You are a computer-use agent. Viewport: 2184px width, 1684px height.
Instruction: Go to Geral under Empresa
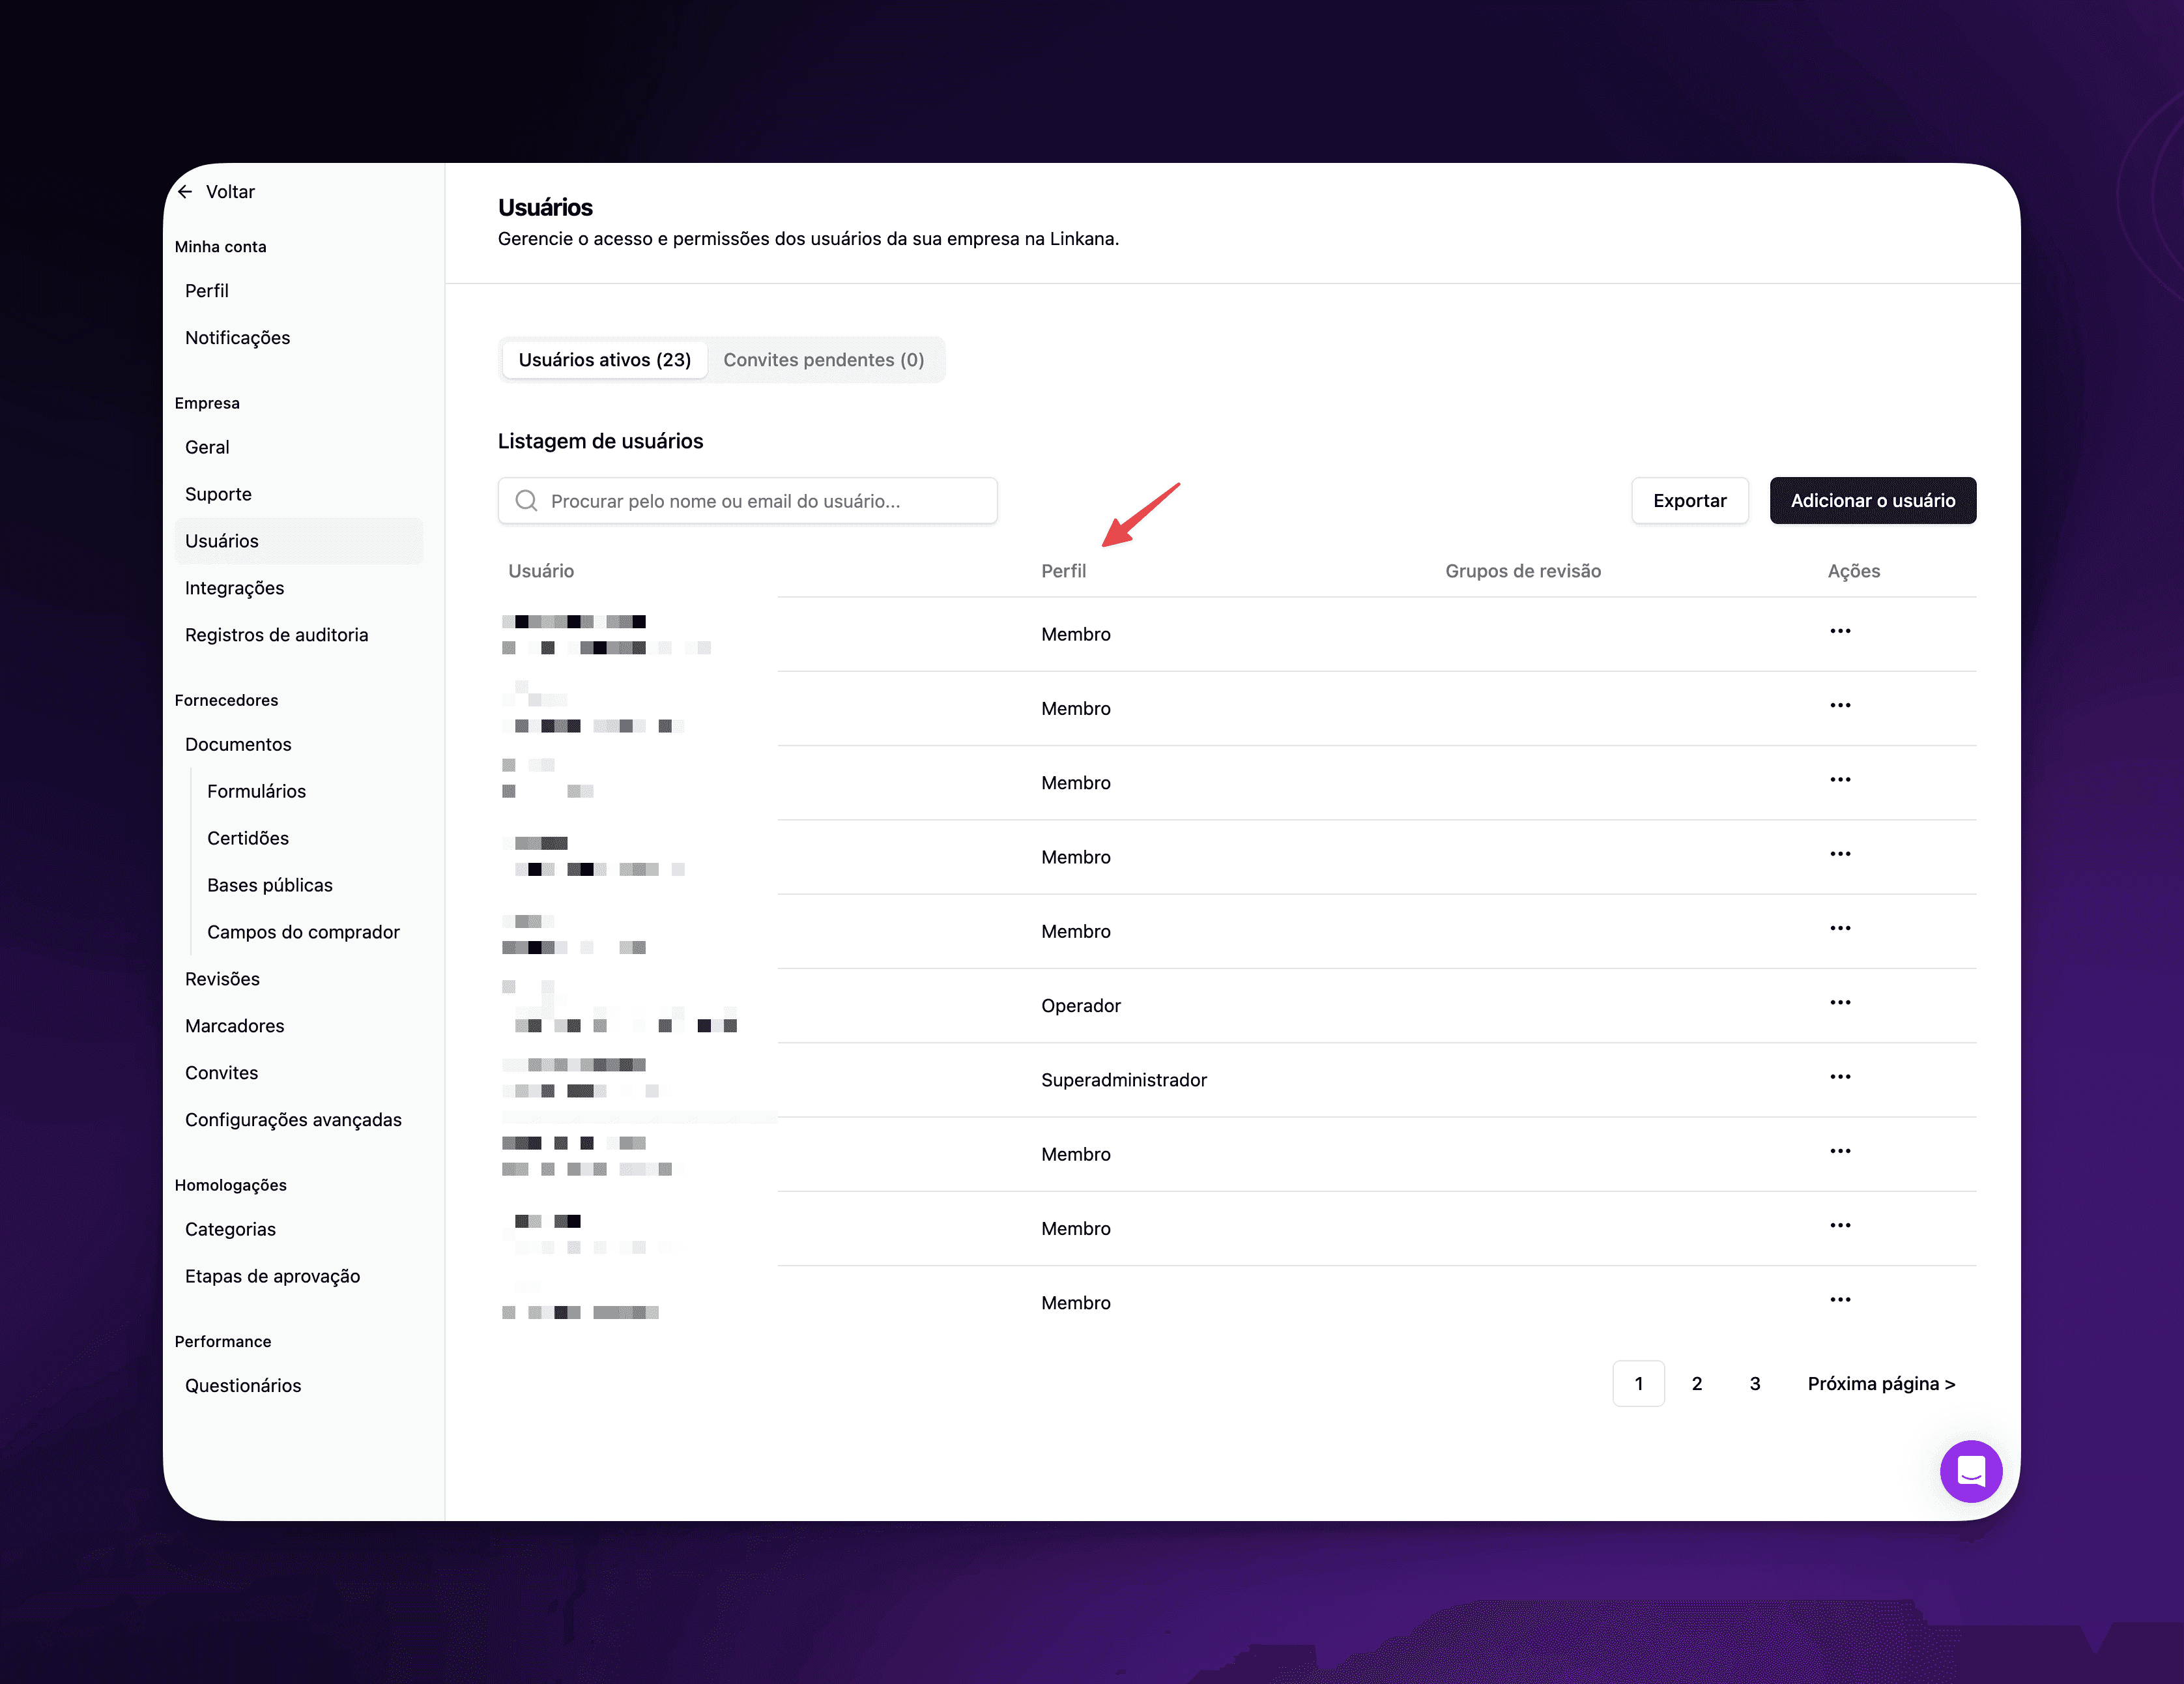pyautogui.click(x=207, y=447)
